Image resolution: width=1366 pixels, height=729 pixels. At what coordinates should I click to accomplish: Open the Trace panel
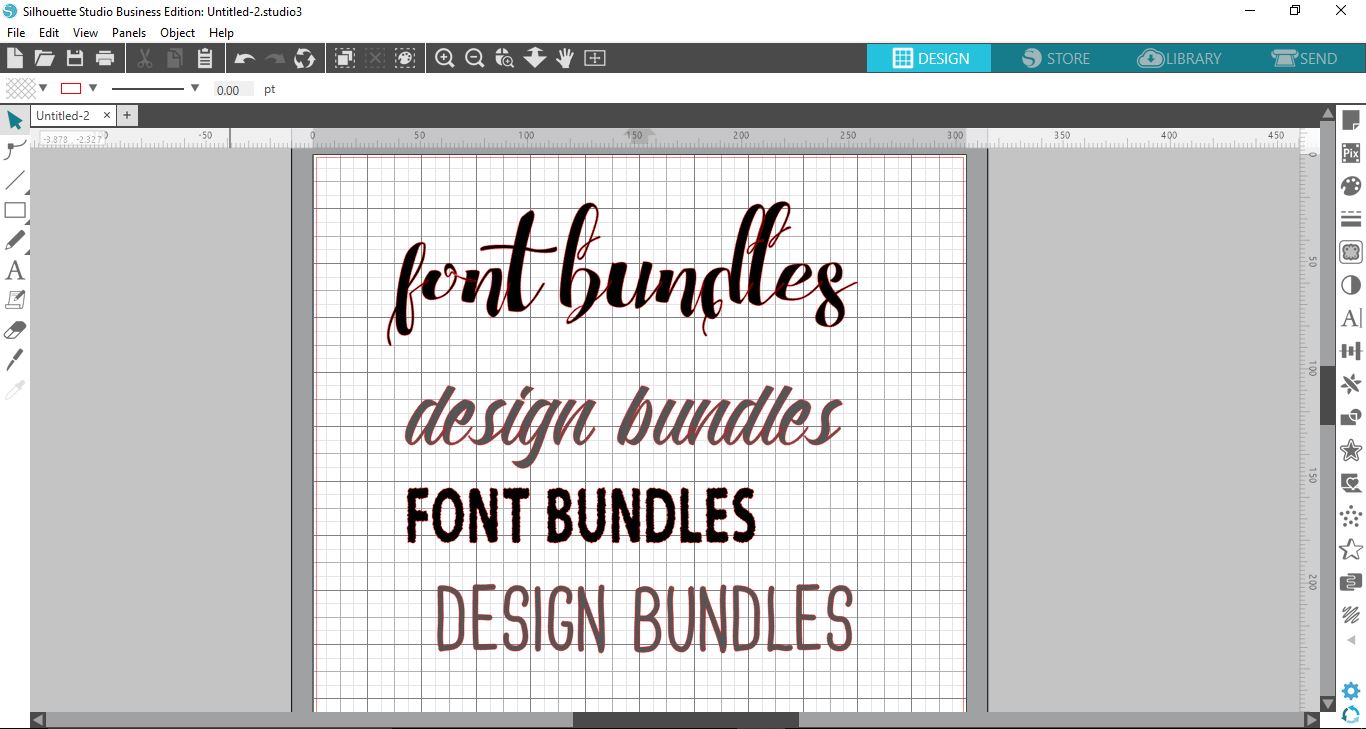(1351, 252)
